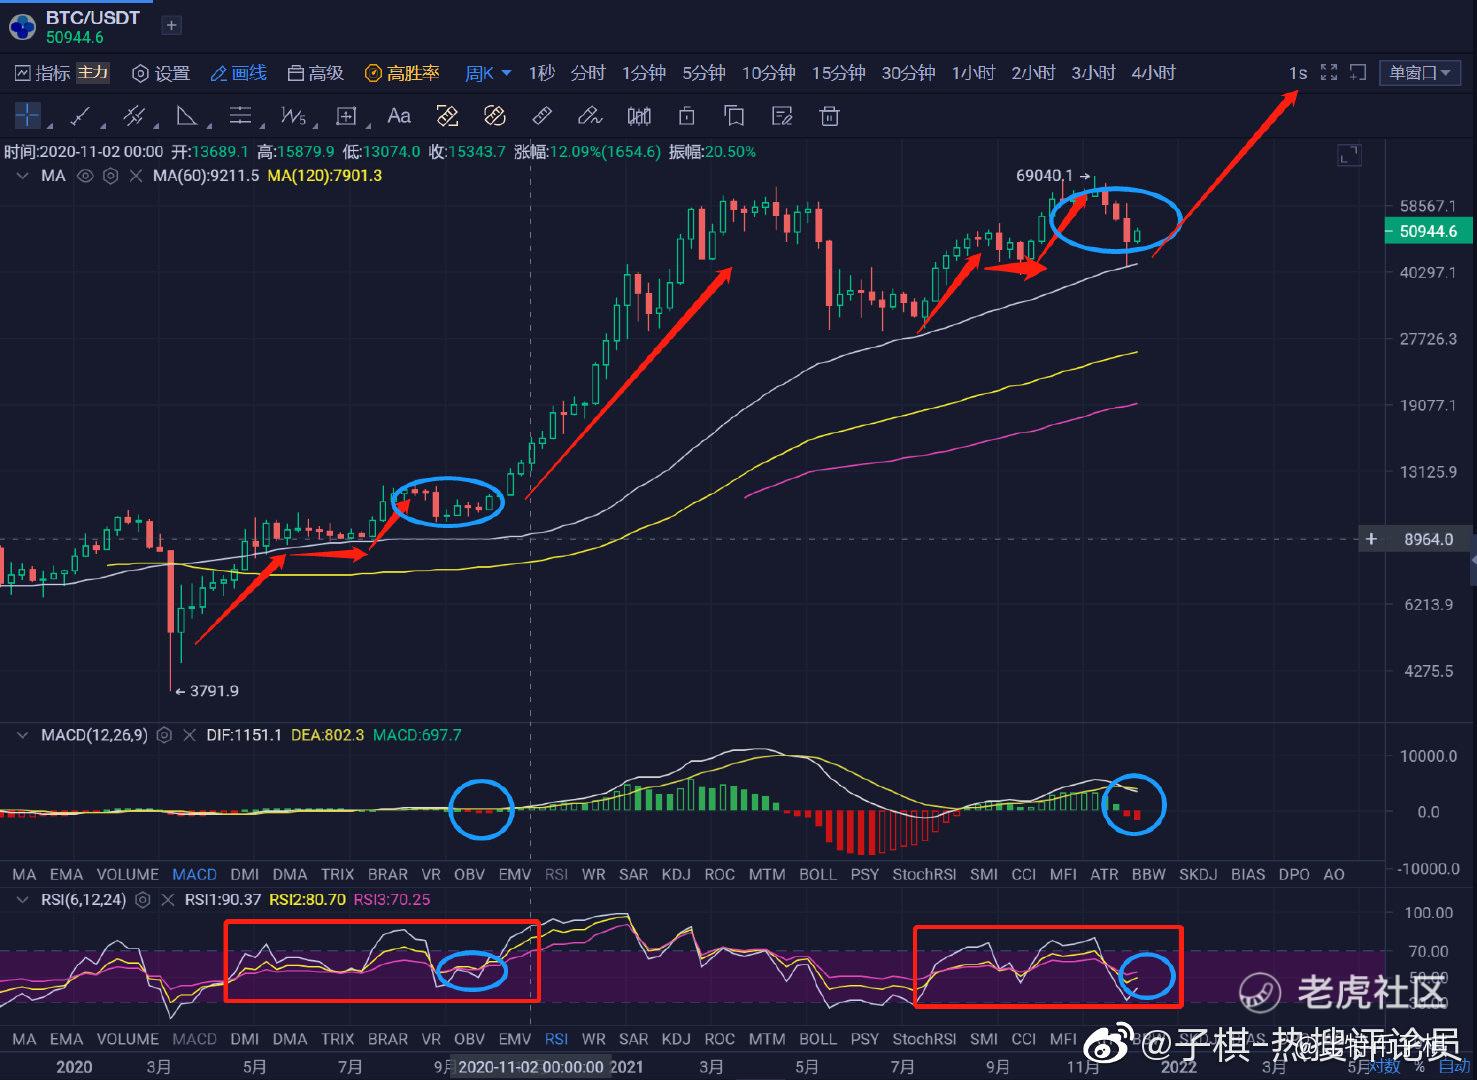This screenshot has width=1477, height=1080.
Task: Open the 高胜率 feature
Action: (402, 73)
